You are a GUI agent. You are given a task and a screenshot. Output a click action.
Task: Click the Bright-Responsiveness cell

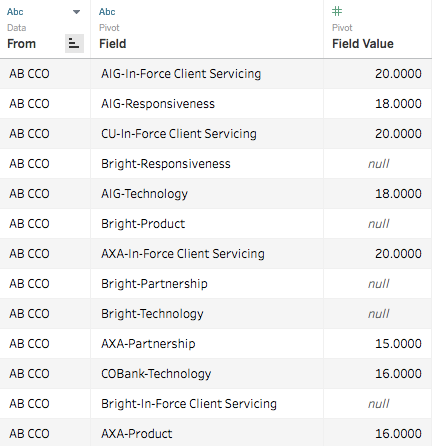point(166,164)
